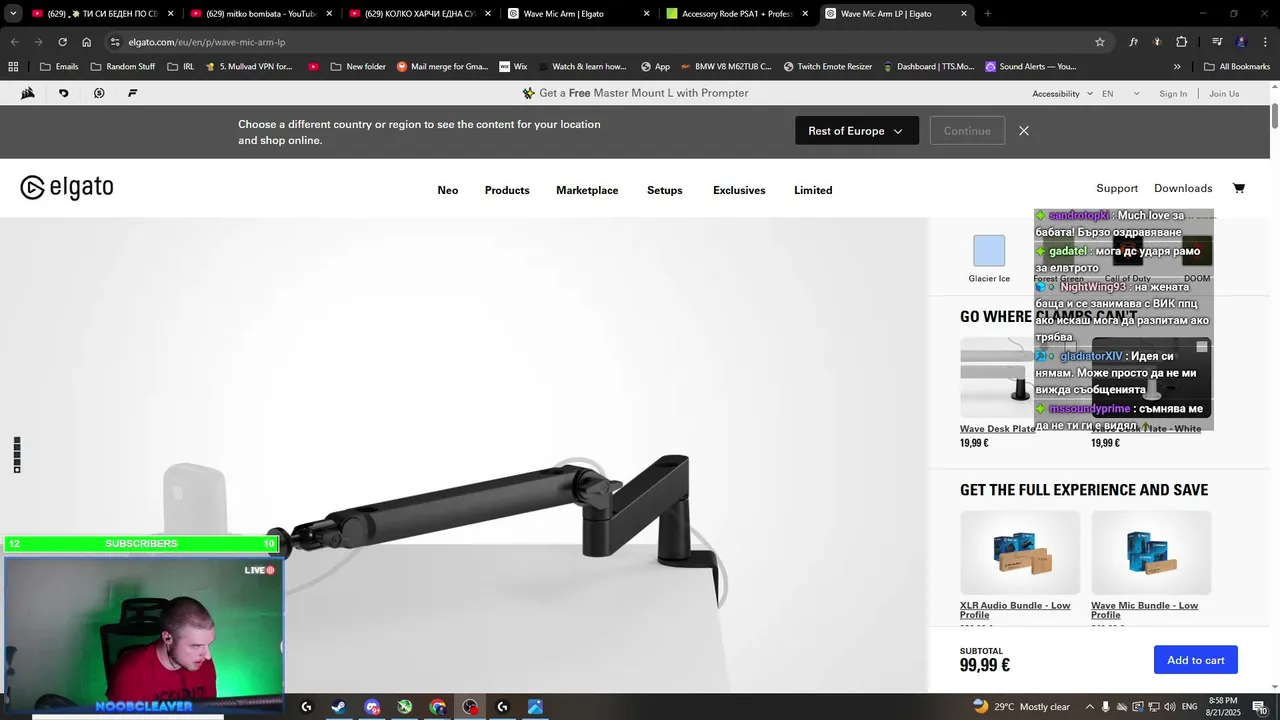Open the XLR Audio Bundle product thumbnail

pos(1020,553)
